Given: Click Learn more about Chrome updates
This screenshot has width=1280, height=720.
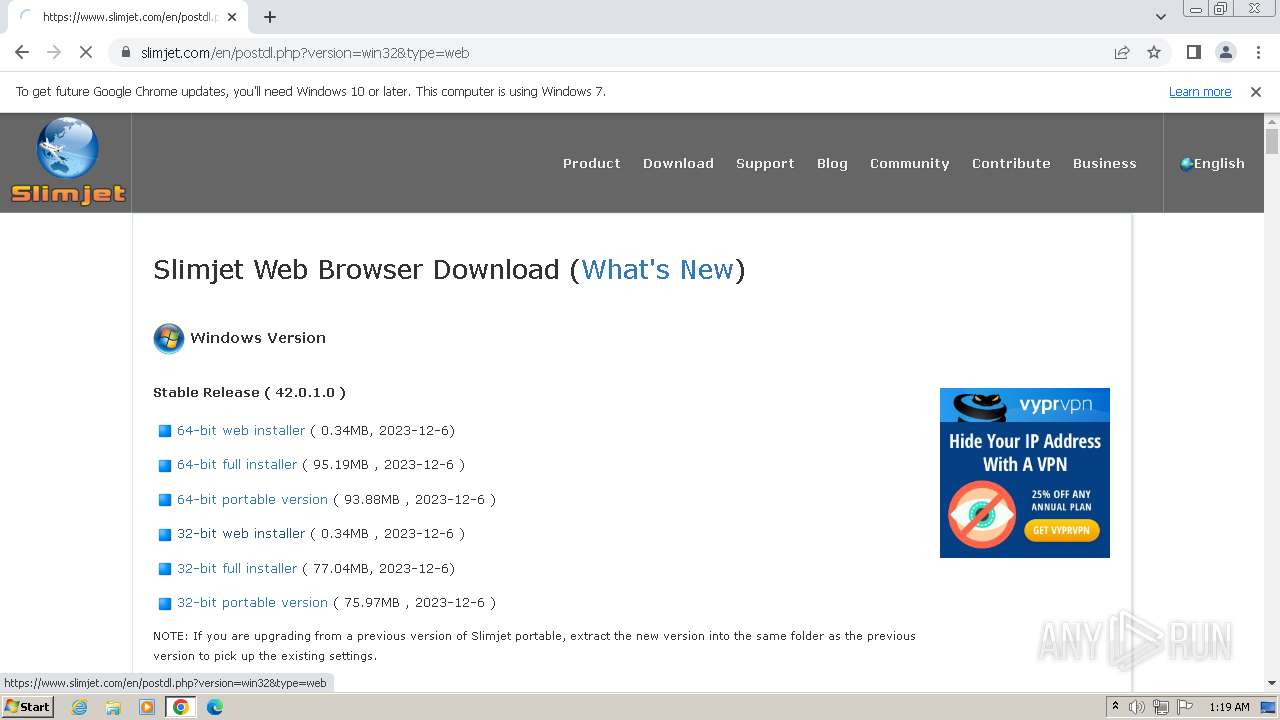Looking at the screenshot, I should click(x=1200, y=92).
